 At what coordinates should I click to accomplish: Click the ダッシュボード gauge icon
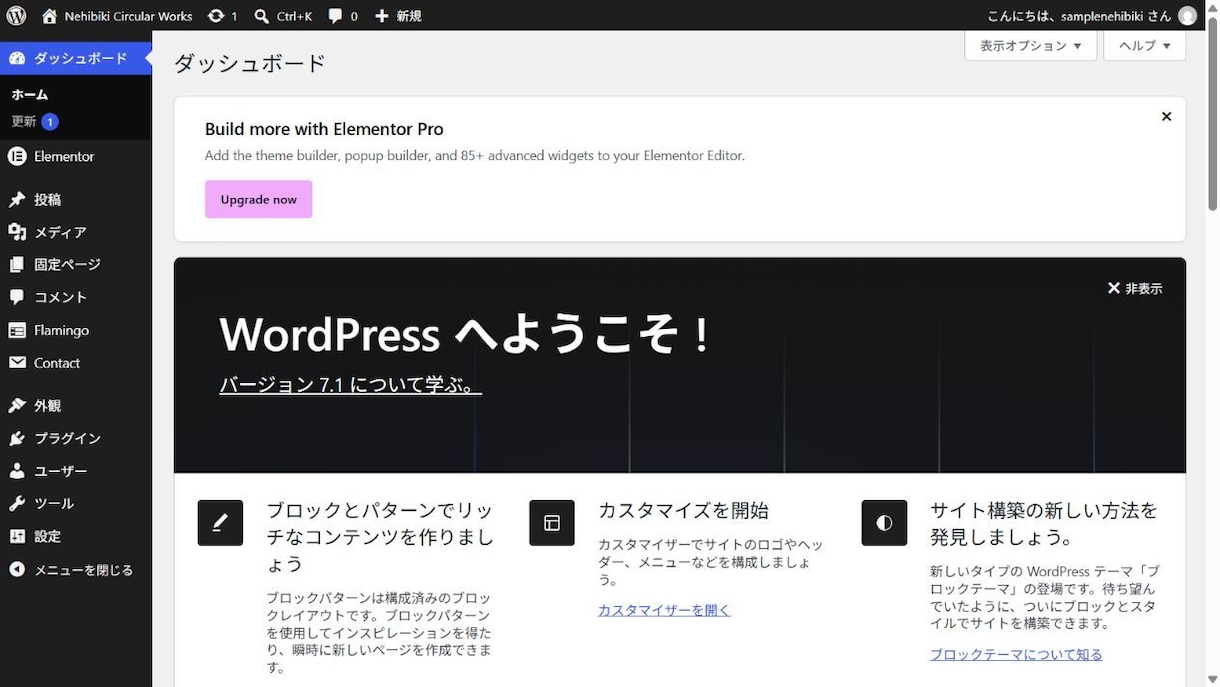17,58
